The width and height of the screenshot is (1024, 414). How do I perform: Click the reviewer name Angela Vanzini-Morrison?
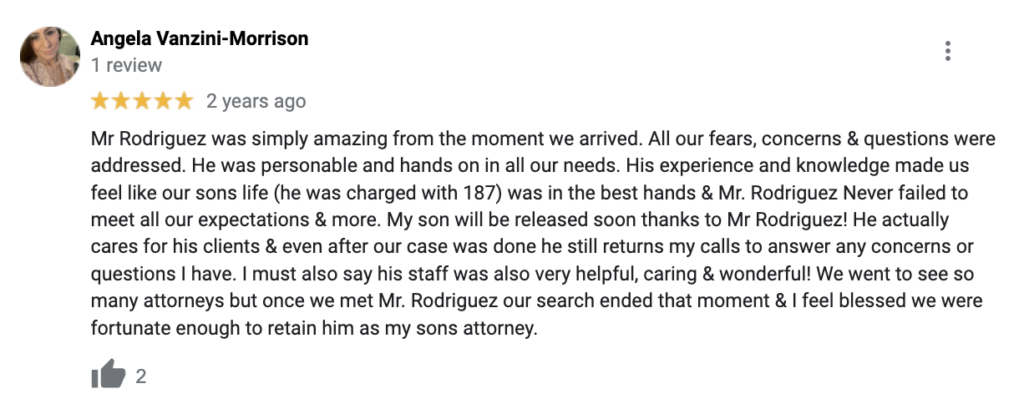coord(199,39)
